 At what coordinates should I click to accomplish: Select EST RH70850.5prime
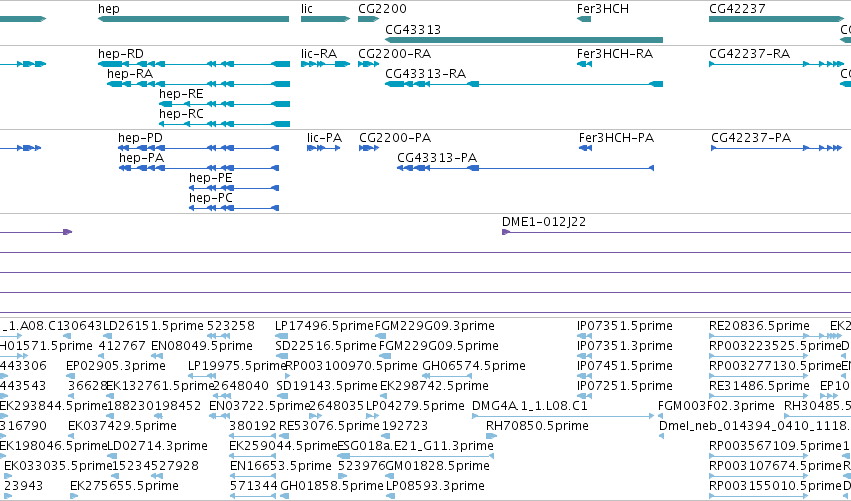click(537, 426)
